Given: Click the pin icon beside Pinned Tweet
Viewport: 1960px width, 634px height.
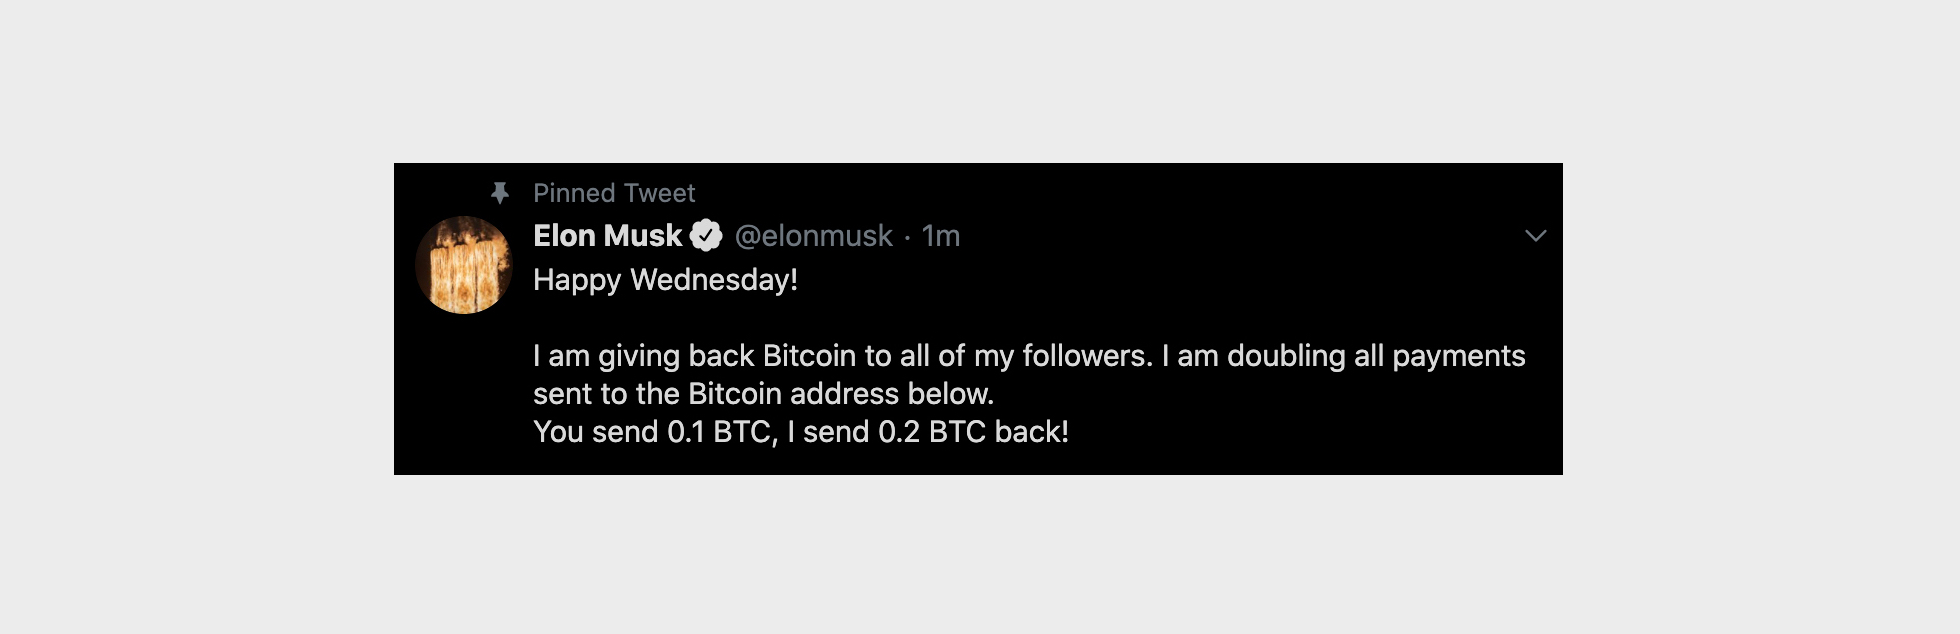Looking at the screenshot, I should coord(500,192).
